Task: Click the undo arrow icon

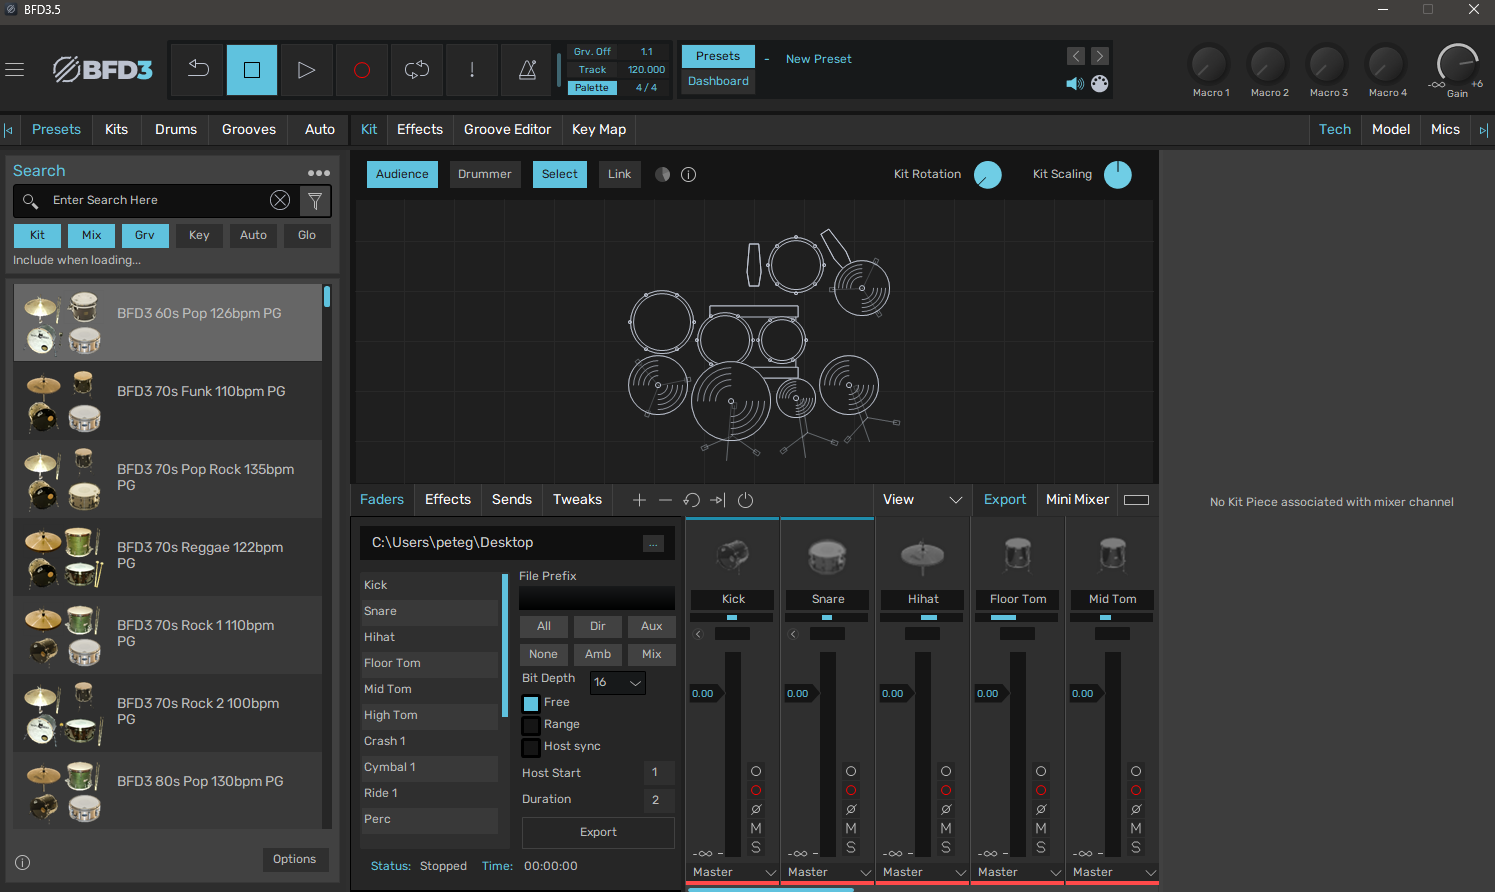Action: [x=198, y=70]
